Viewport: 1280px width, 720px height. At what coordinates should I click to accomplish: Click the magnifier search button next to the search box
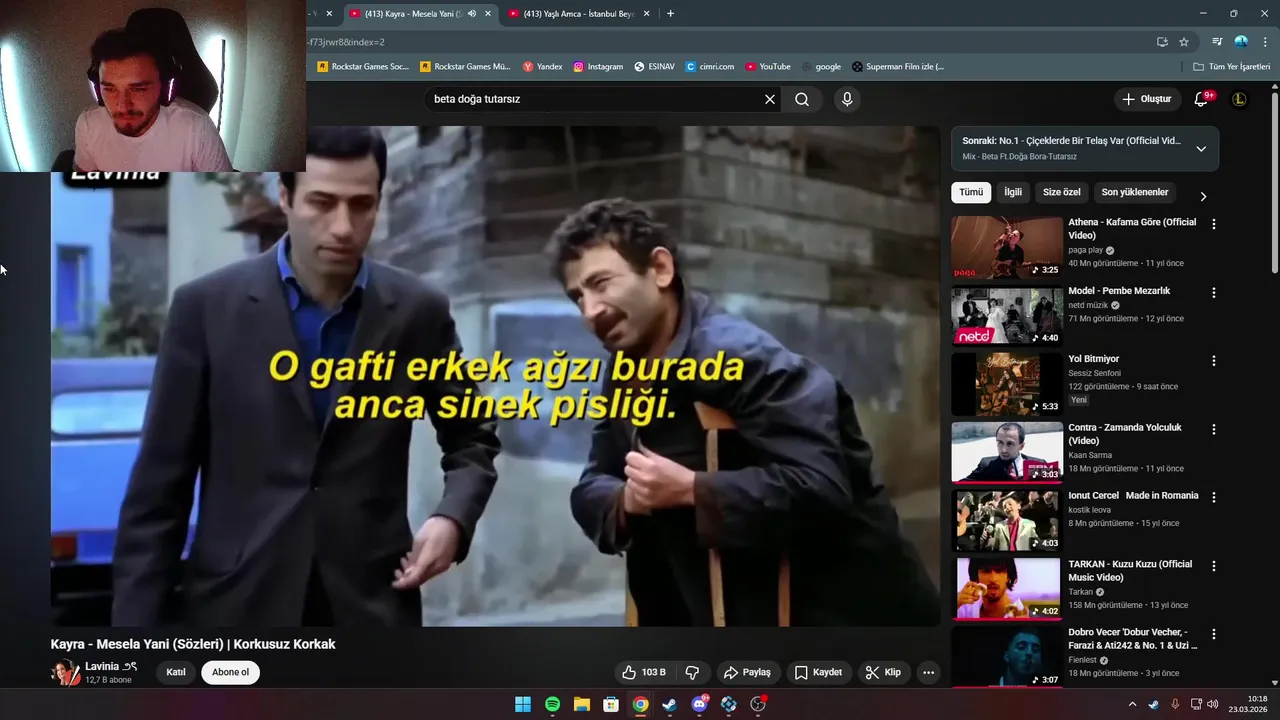(x=802, y=99)
